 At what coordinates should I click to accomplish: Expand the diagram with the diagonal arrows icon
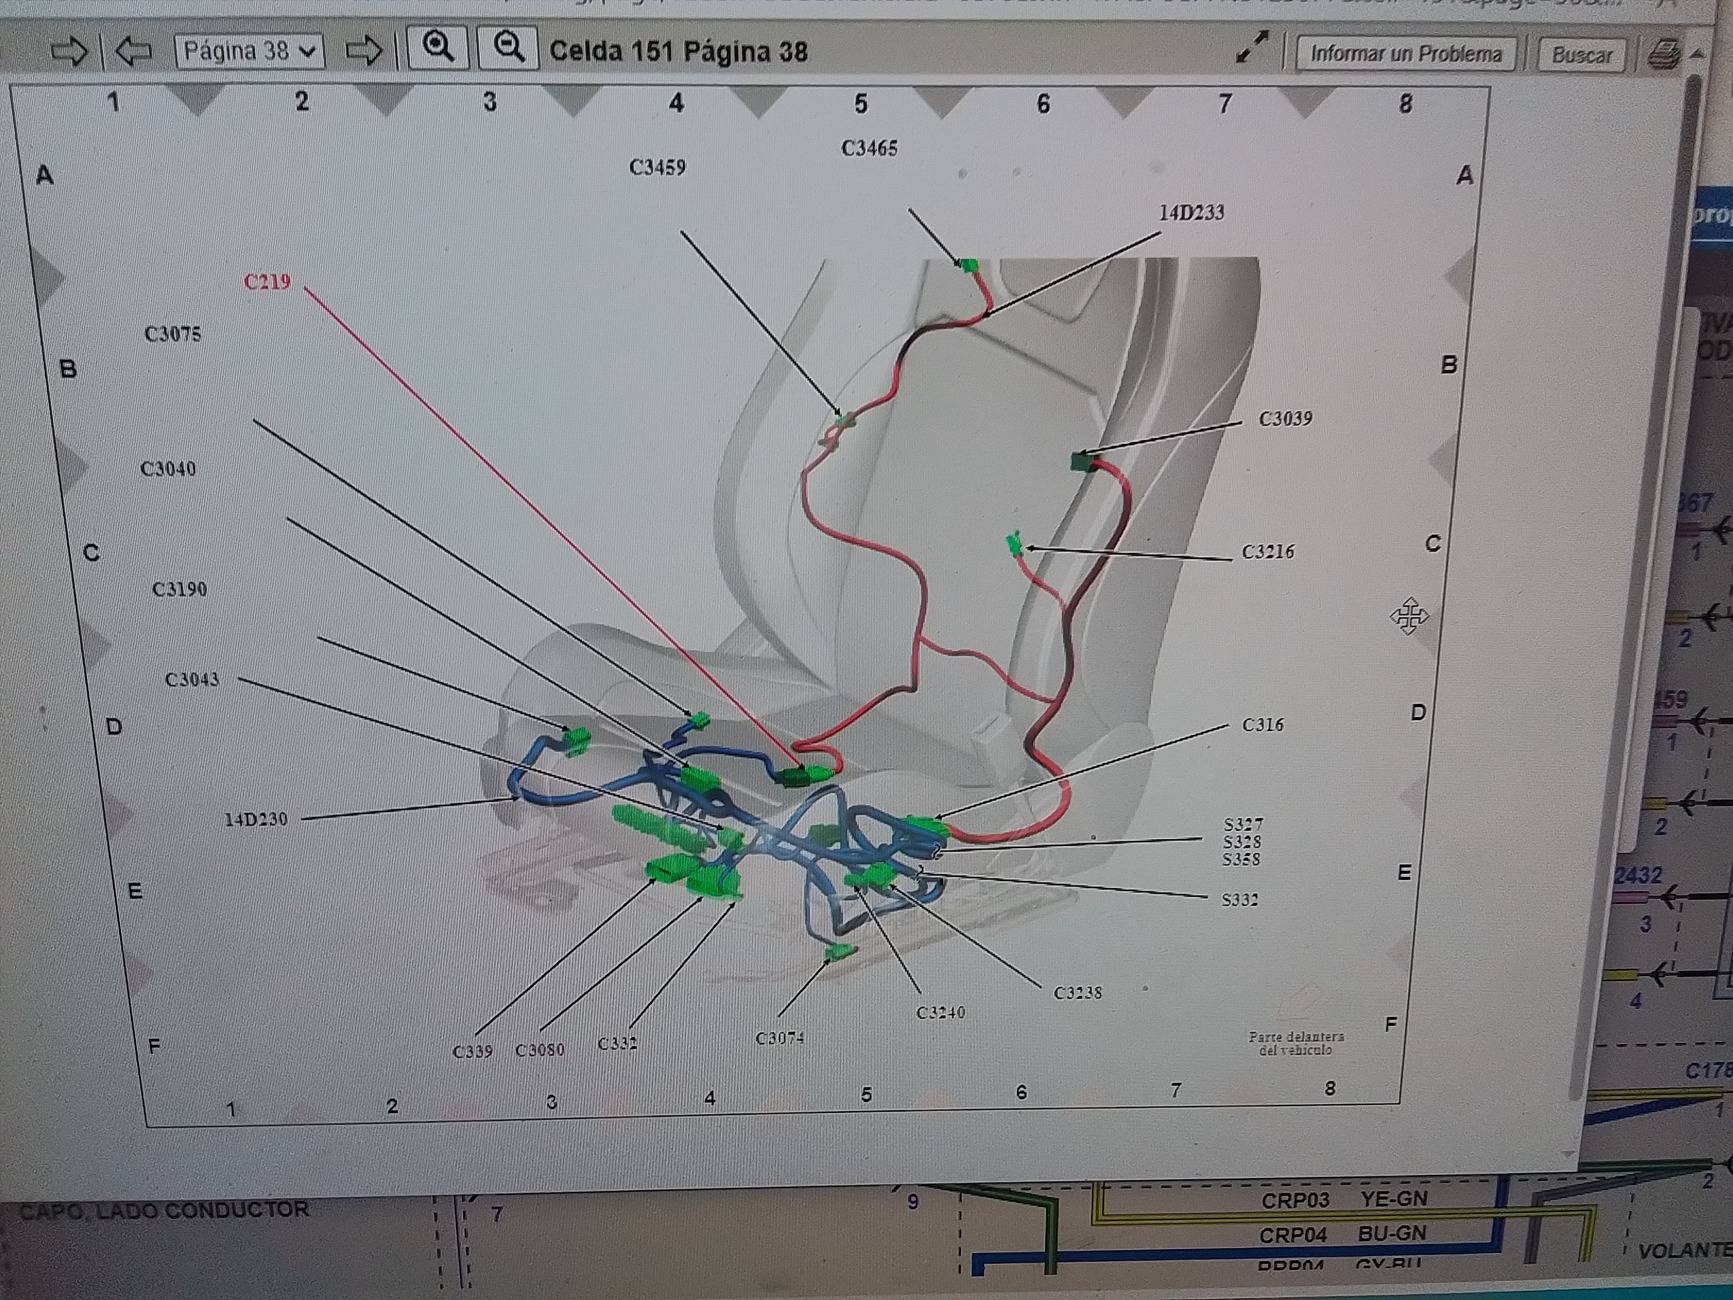click(1252, 47)
